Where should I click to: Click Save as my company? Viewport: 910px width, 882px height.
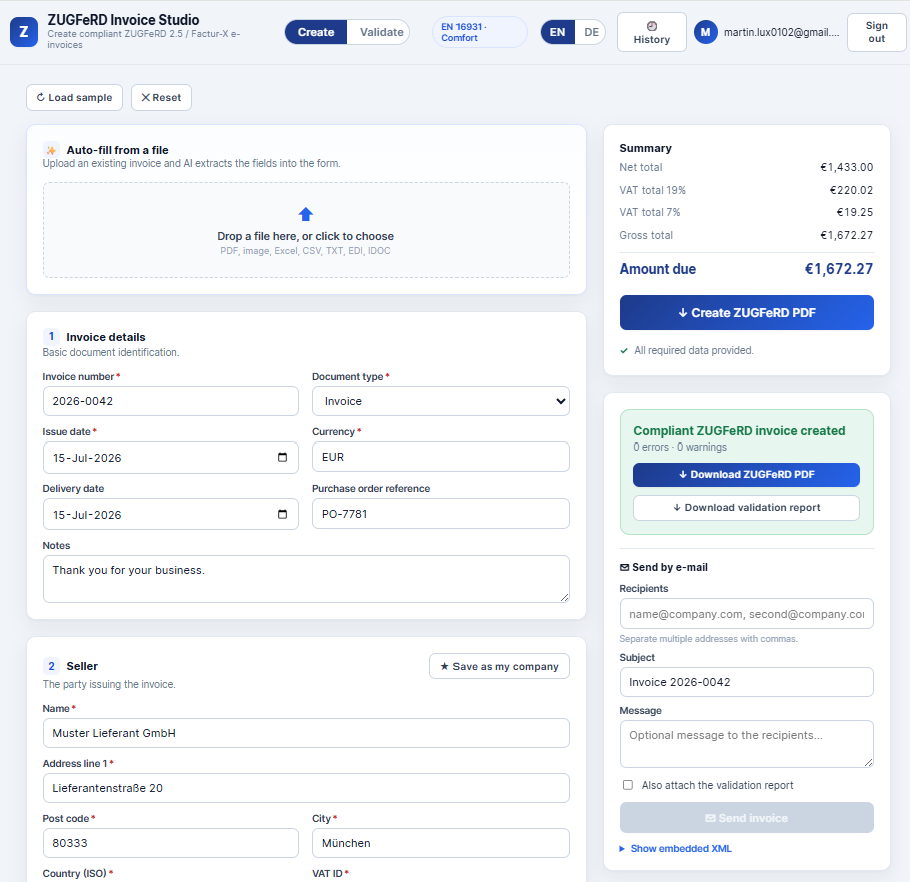499,666
